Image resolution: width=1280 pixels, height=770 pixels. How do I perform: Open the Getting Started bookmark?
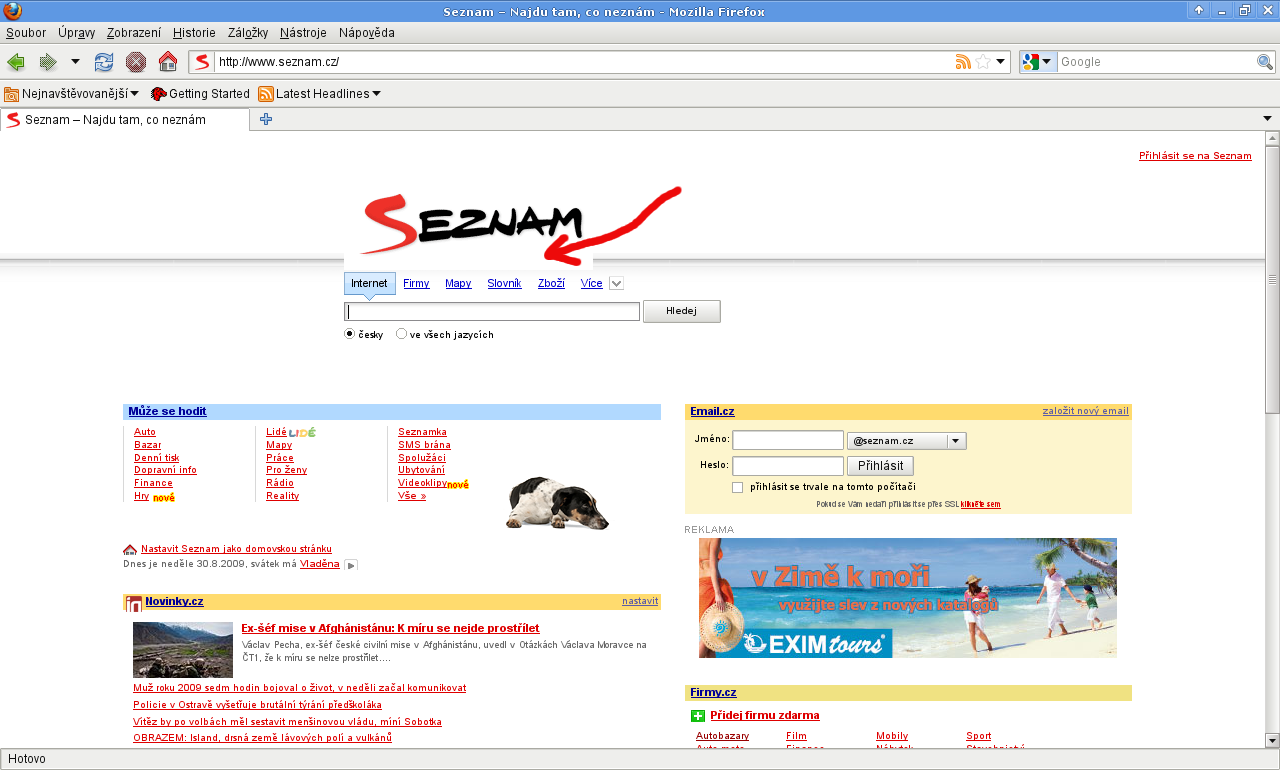[200, 94]
